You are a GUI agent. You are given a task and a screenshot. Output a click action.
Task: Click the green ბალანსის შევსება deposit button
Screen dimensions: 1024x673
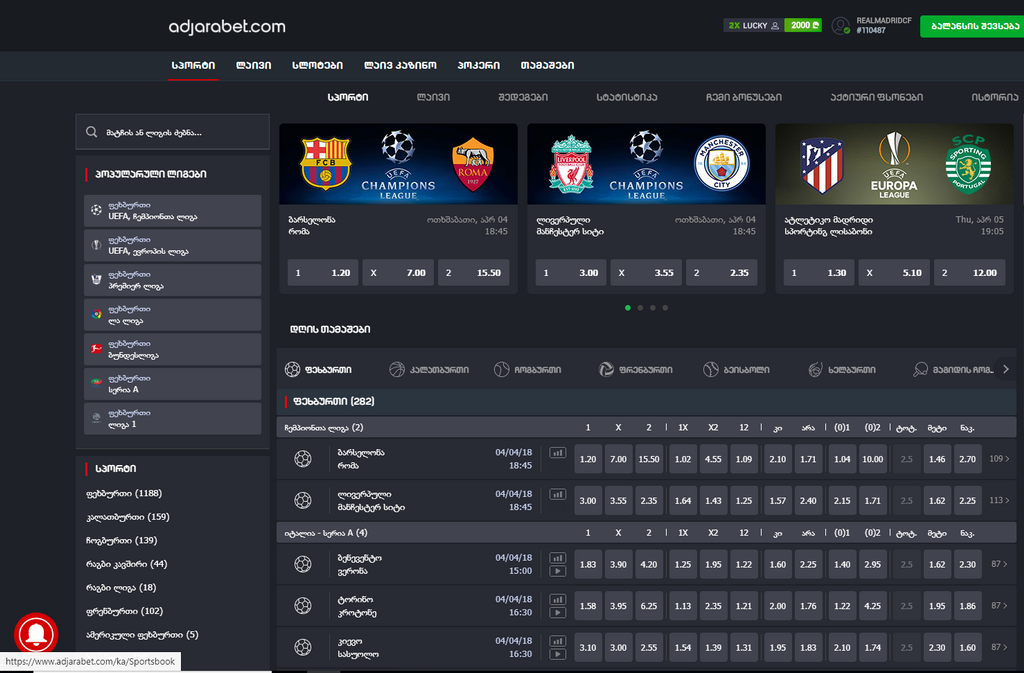(x=969, y=26)
